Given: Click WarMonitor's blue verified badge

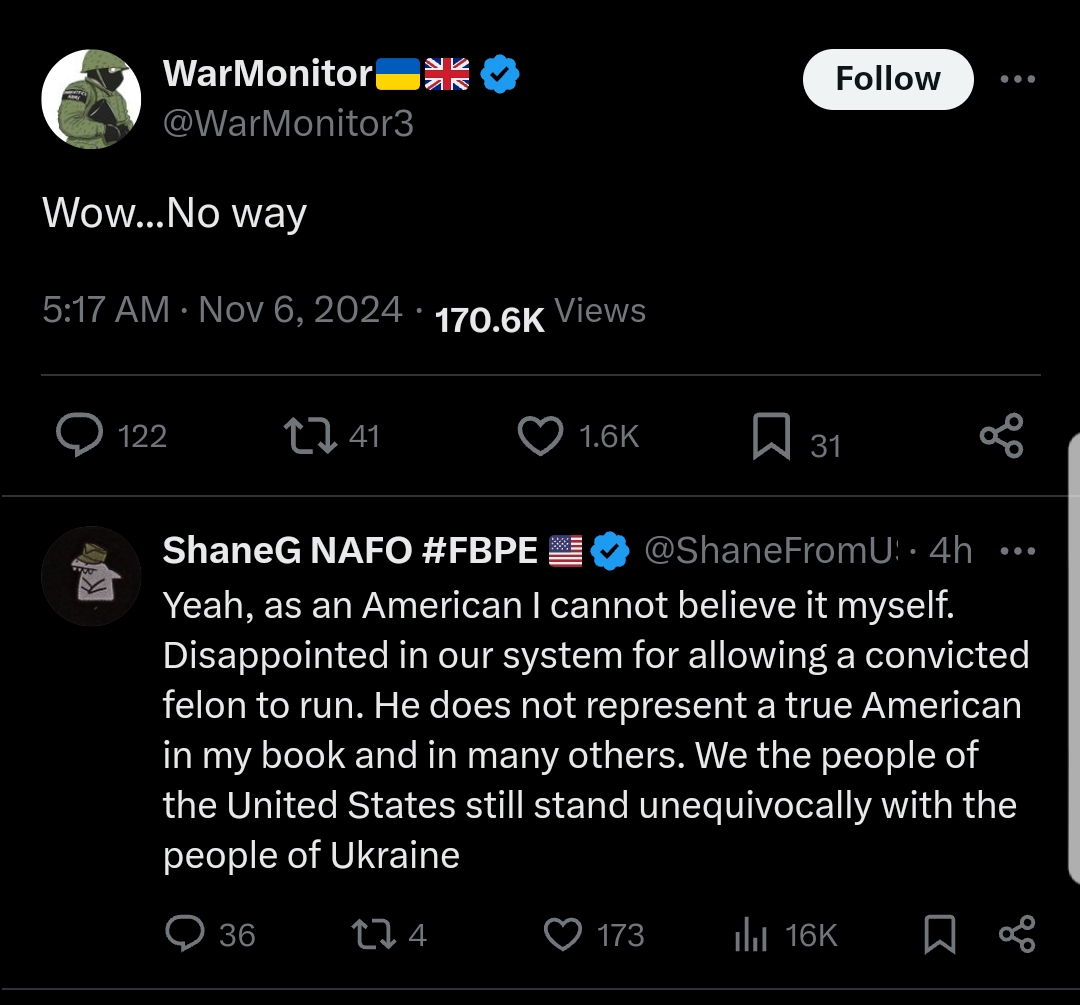Looking at the screenshot, I should 500,73.
